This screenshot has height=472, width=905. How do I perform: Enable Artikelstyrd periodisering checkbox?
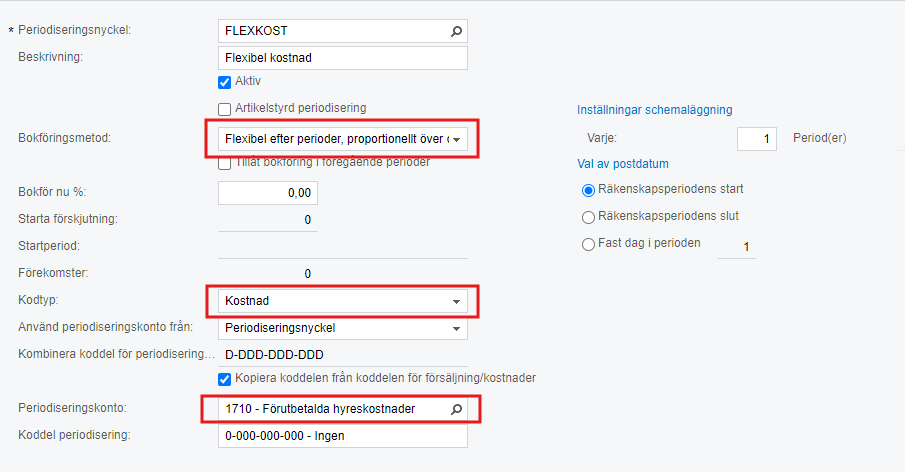pos(225,109)
